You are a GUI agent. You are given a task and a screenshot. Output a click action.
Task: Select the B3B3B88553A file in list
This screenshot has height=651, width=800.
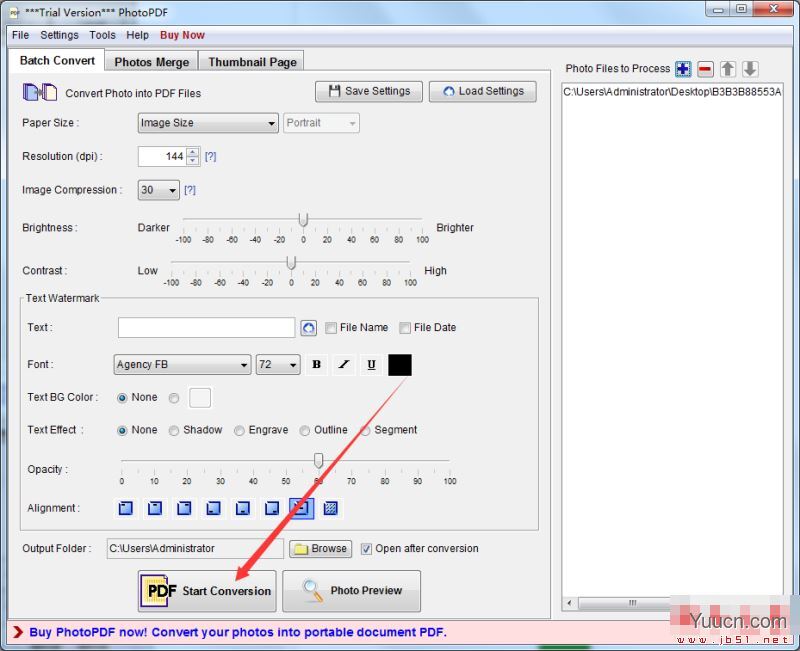(672, 92)
